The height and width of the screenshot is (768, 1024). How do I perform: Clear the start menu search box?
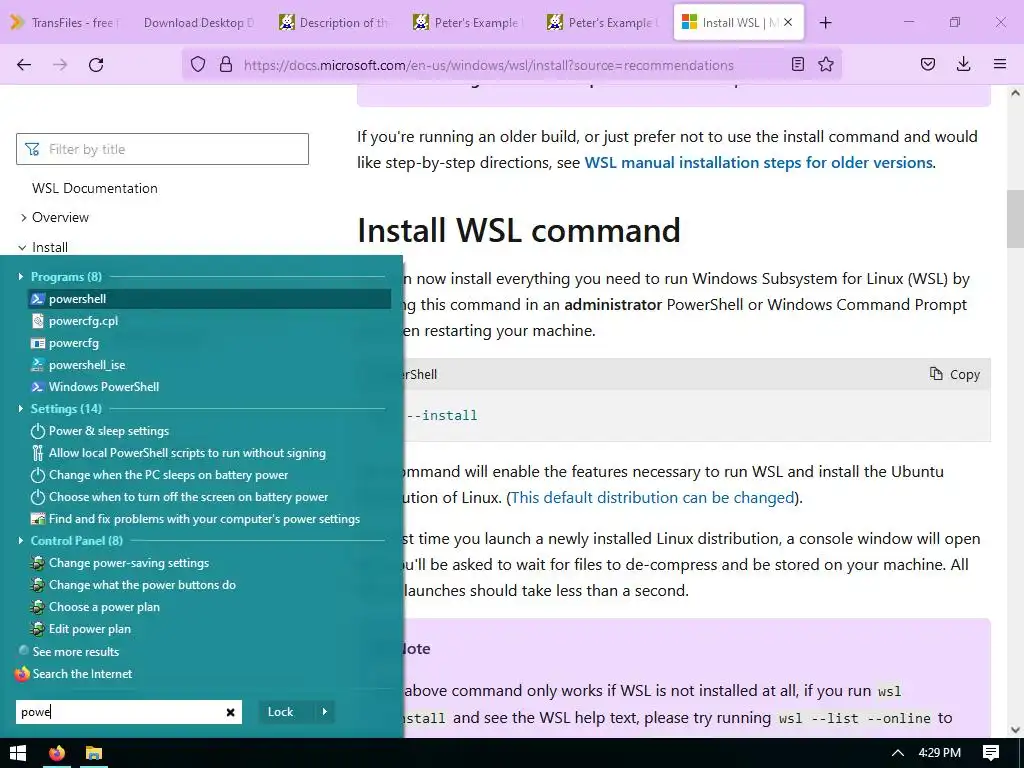(x=231, y=712)
